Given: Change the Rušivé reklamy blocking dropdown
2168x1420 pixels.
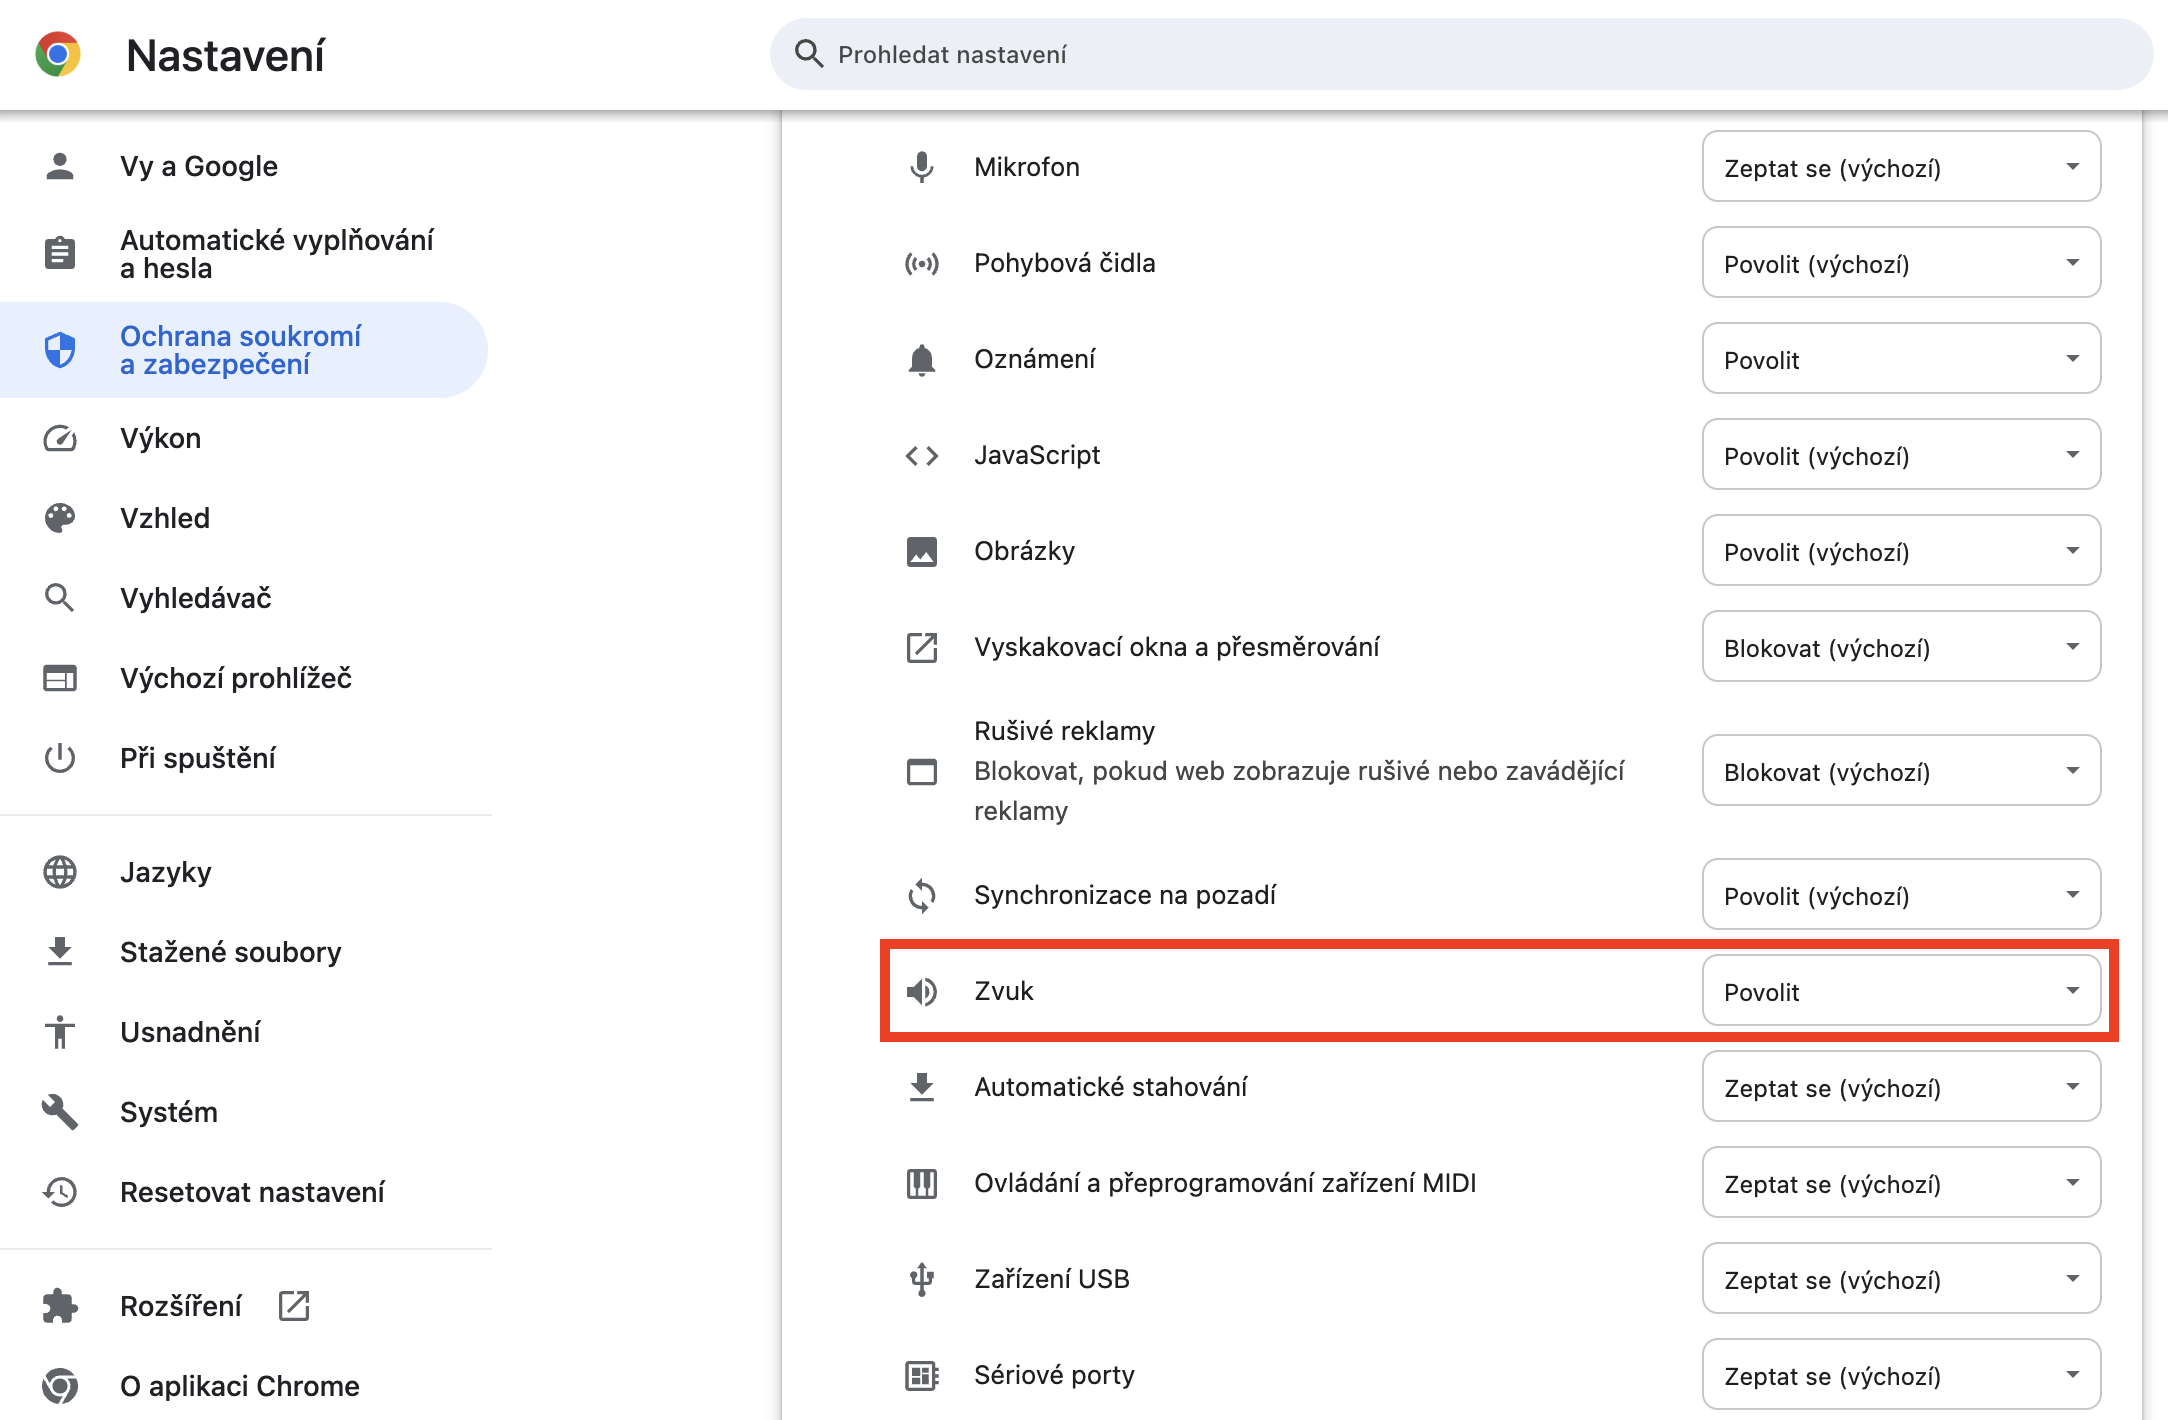Looking at the screenshot, I should point(1900,771).
